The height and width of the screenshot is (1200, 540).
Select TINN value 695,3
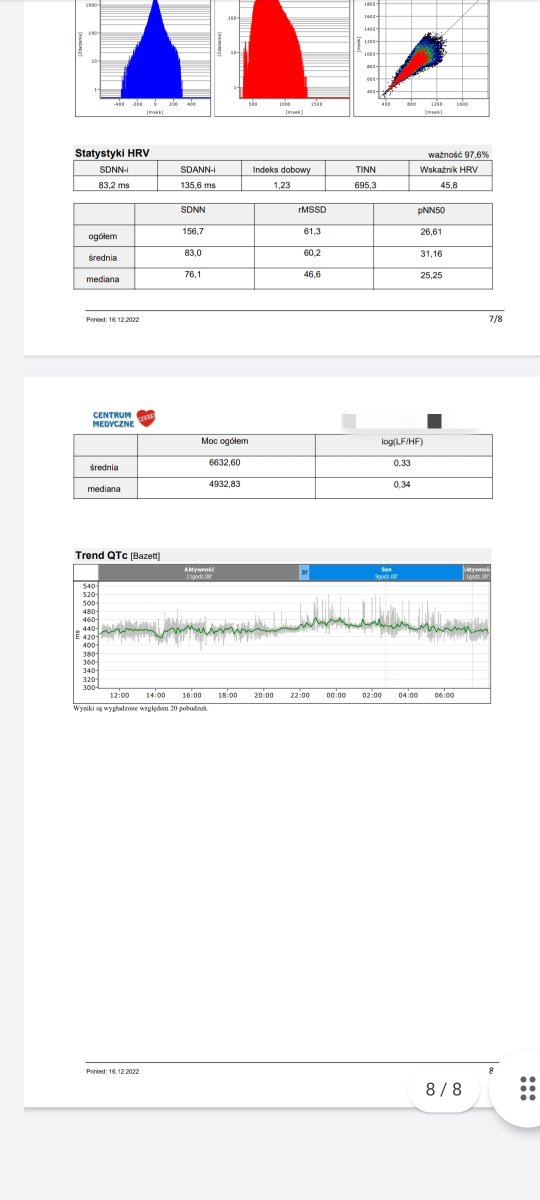(x=367, y=184)
